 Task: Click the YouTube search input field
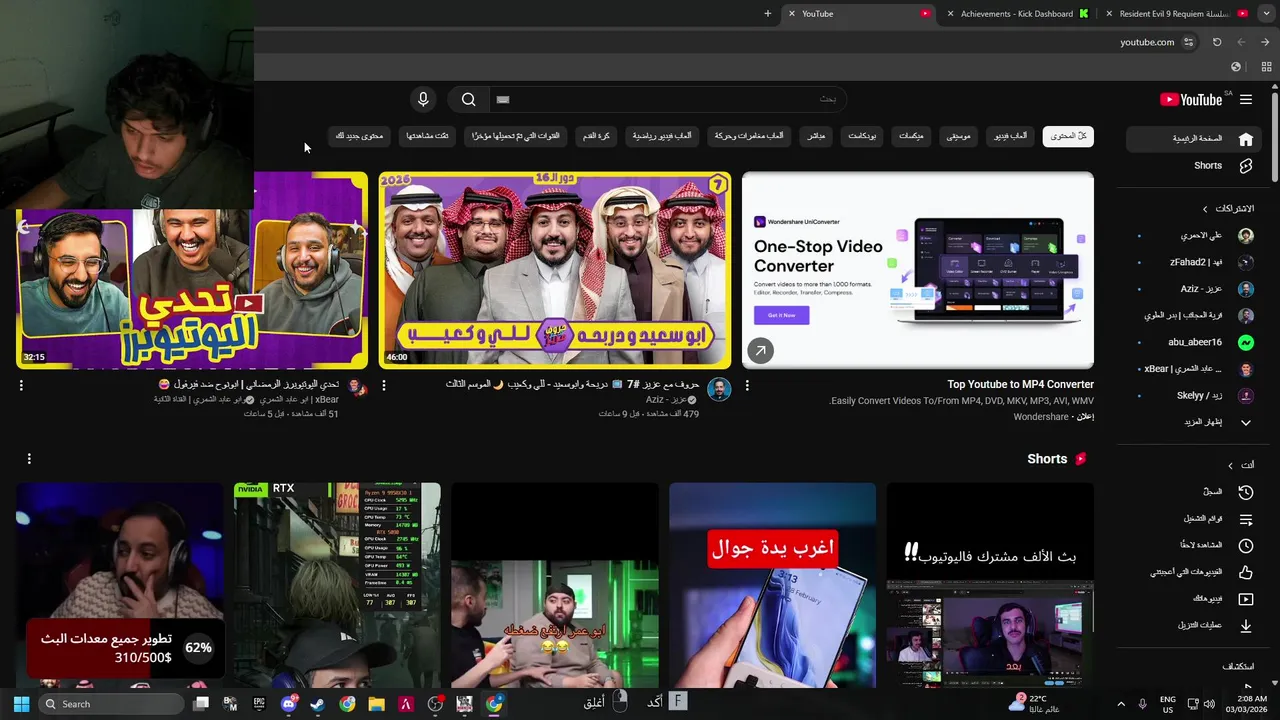point(668,99)
